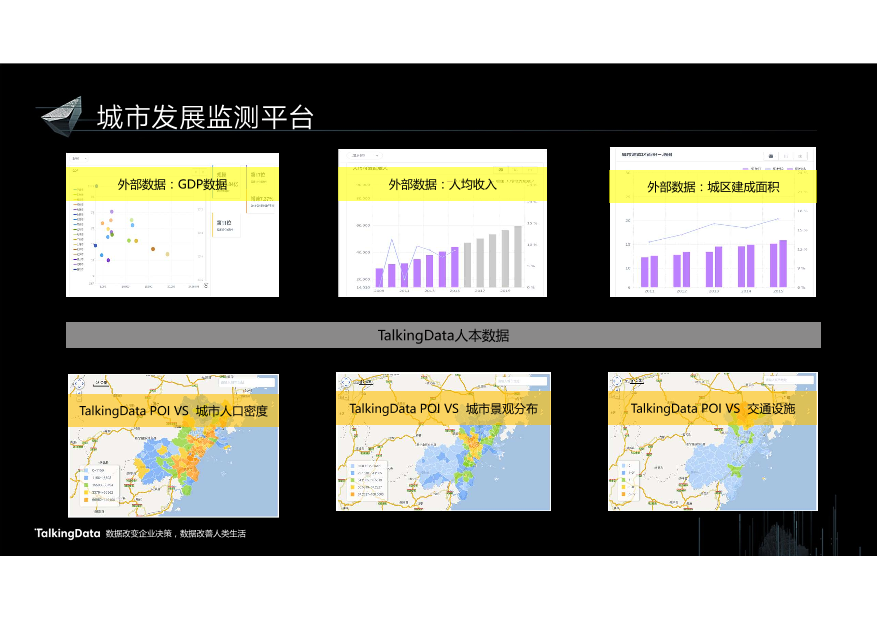
Task: Click pan compass control on 城市人口密度 map
Action: [x=79, y=383]
